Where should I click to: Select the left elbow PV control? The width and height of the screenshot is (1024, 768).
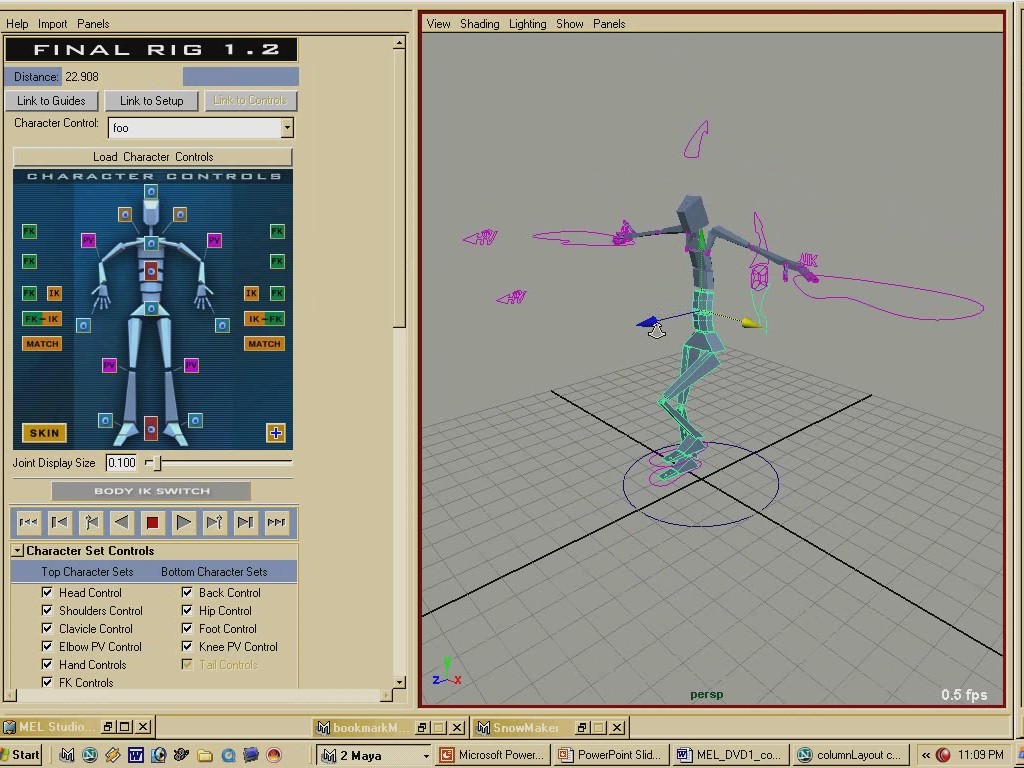[88, 241]
